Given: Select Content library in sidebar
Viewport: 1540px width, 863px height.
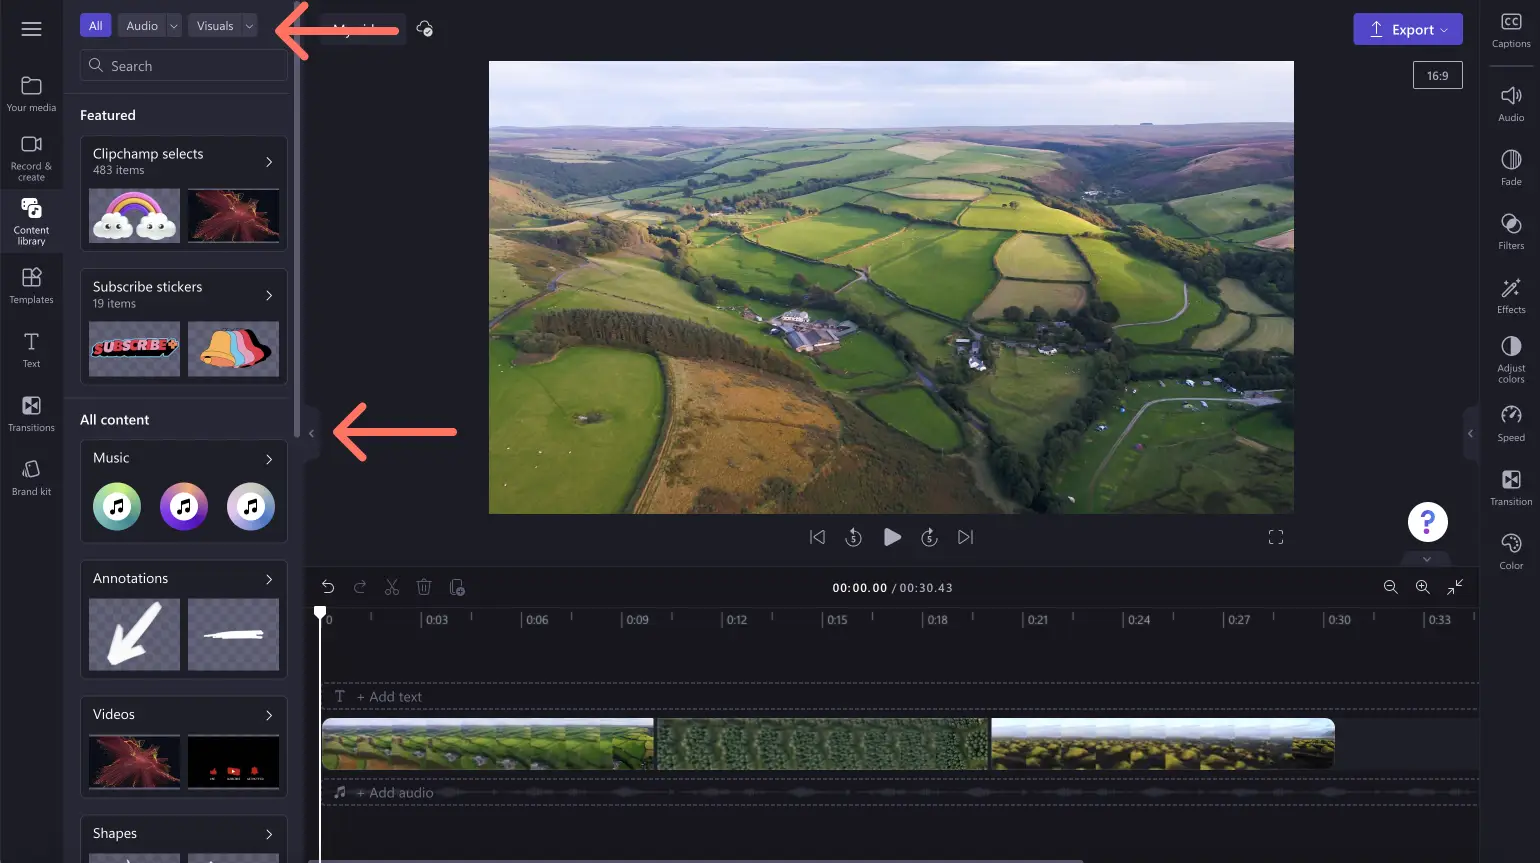Looking at the screenshot, I should (31, 221).
